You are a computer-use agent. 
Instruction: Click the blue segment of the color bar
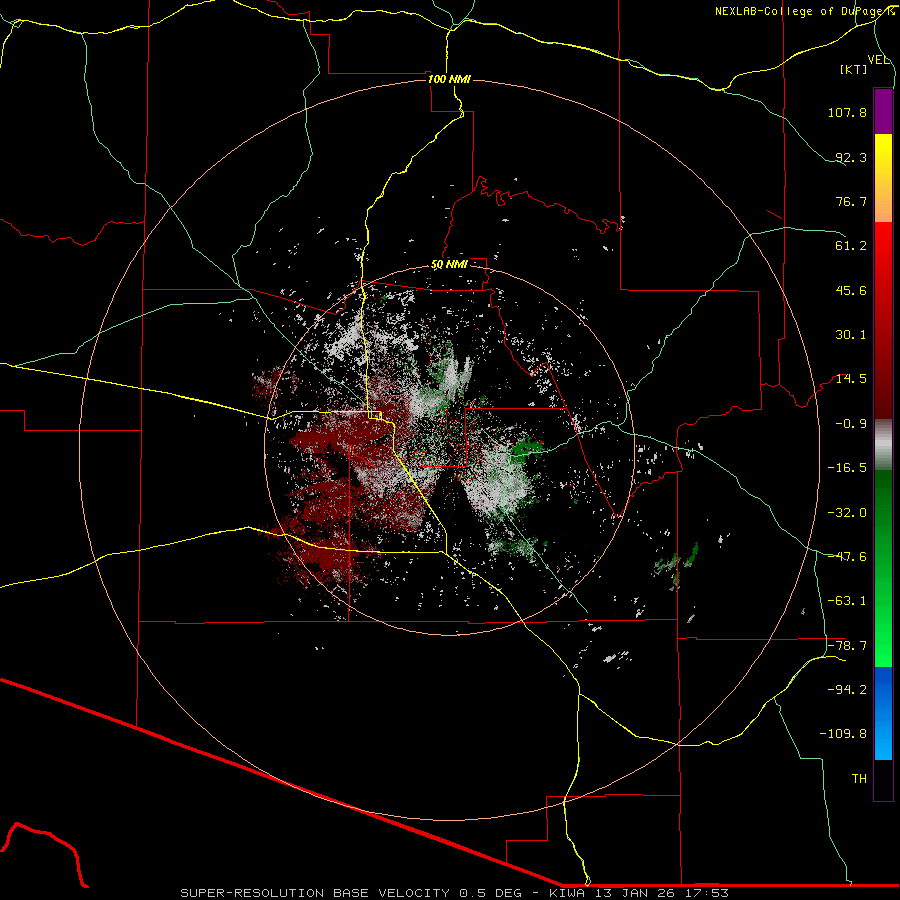[883, 713]
